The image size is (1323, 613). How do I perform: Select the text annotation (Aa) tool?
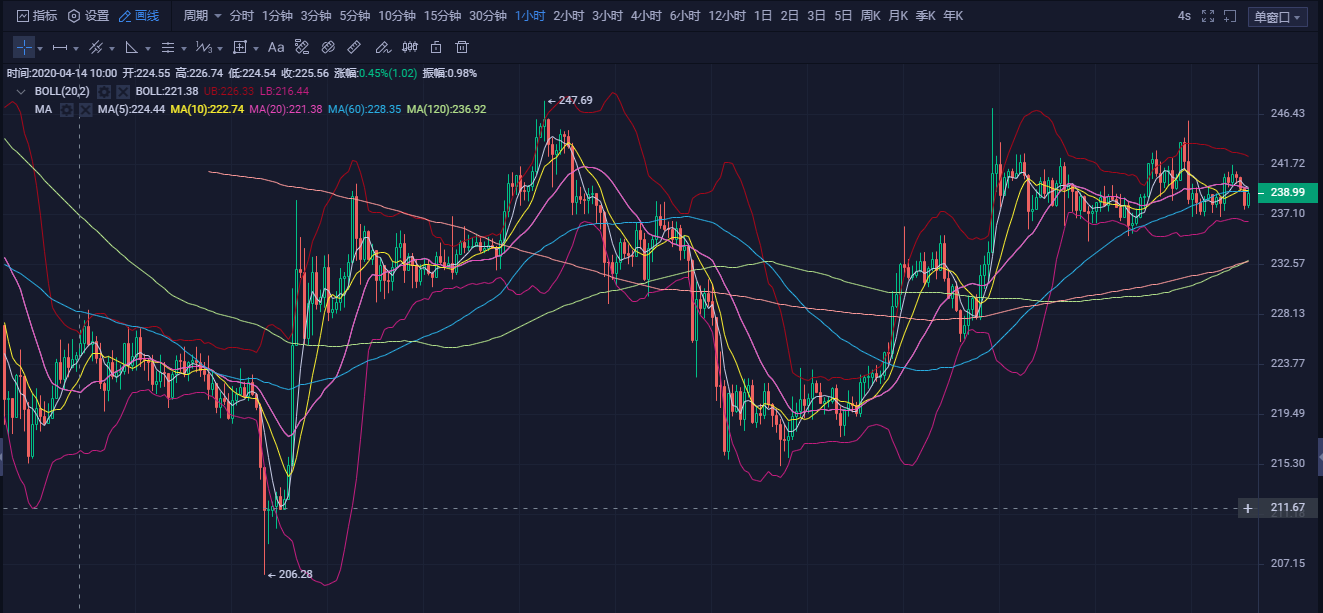[276, 47]
